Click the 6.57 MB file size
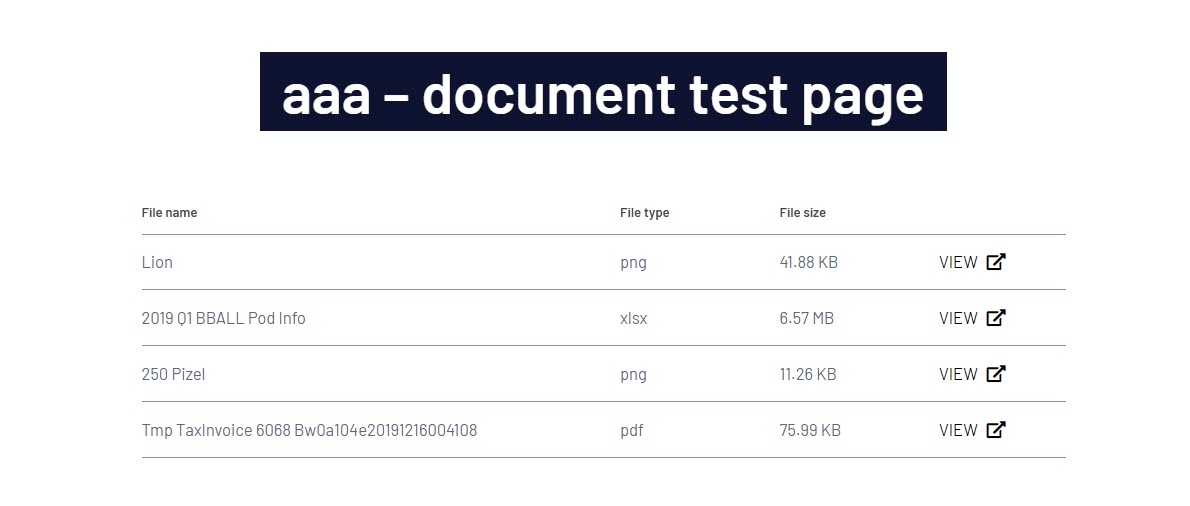Viewport: 1190px width, 506px height. (807, 319)
